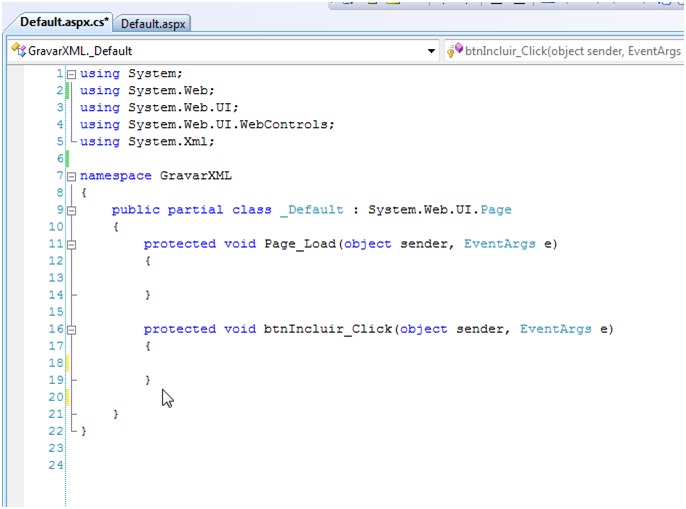
Task: Open the GravarXML._Default class dropdown arrow
Action: tap(432, 50)
